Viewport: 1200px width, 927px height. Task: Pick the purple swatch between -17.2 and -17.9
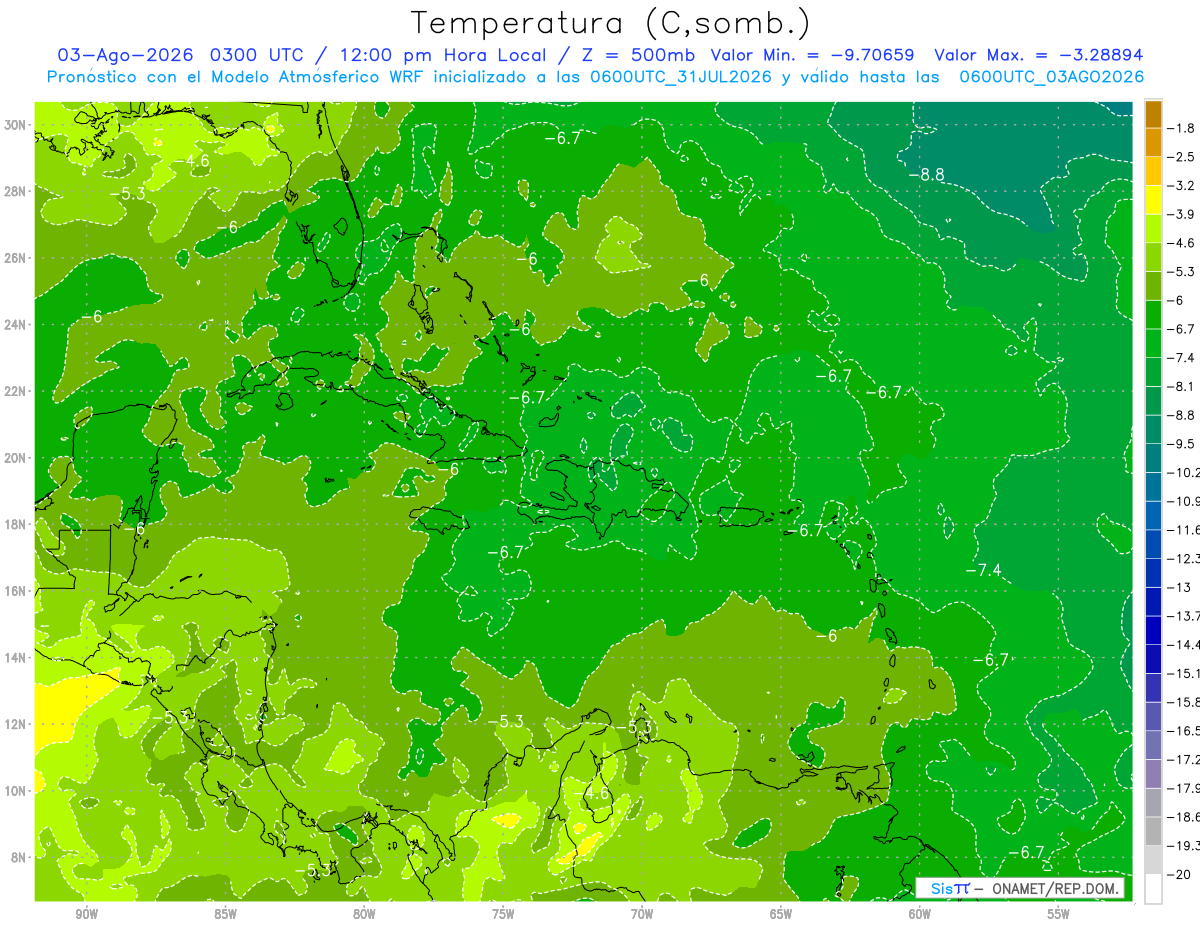1153,774
